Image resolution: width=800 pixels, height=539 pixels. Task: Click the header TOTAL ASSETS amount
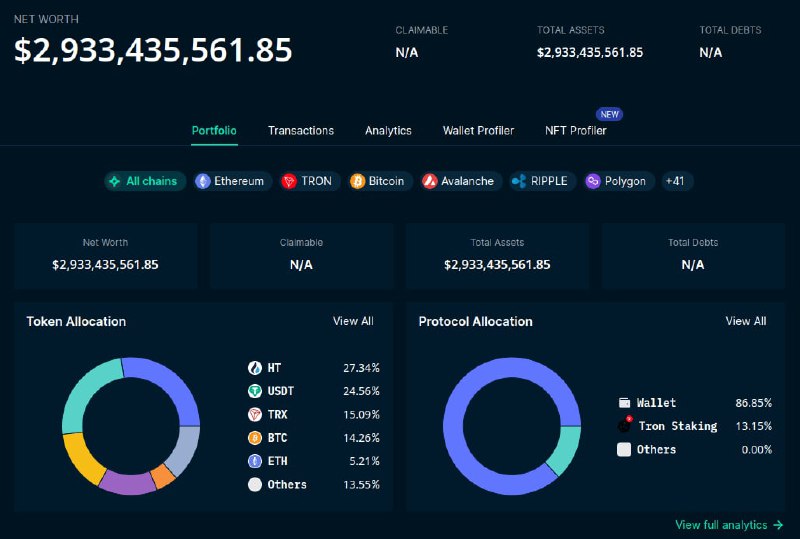click(590, 53)
